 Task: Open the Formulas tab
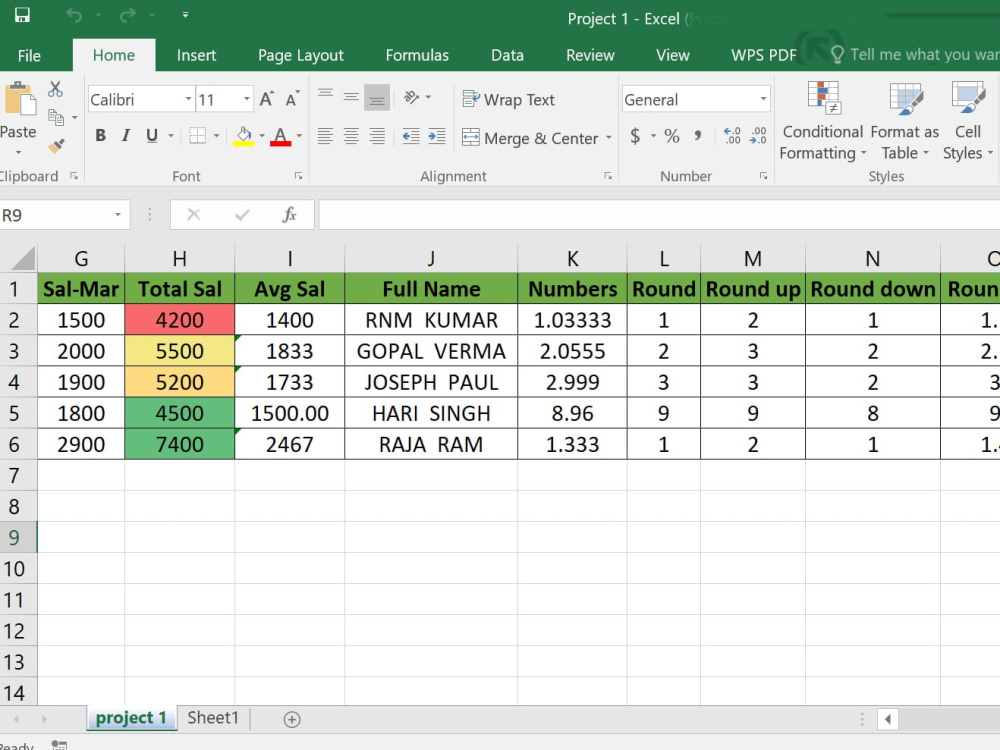(x=417, y=55)
